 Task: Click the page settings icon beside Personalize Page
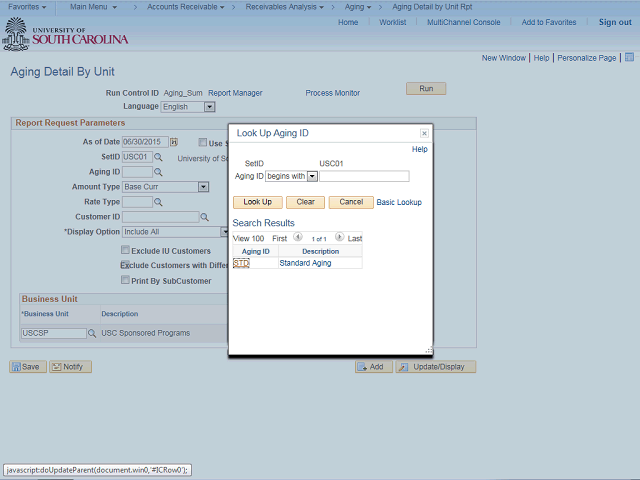pyautogui.click(x=629, y=57)
